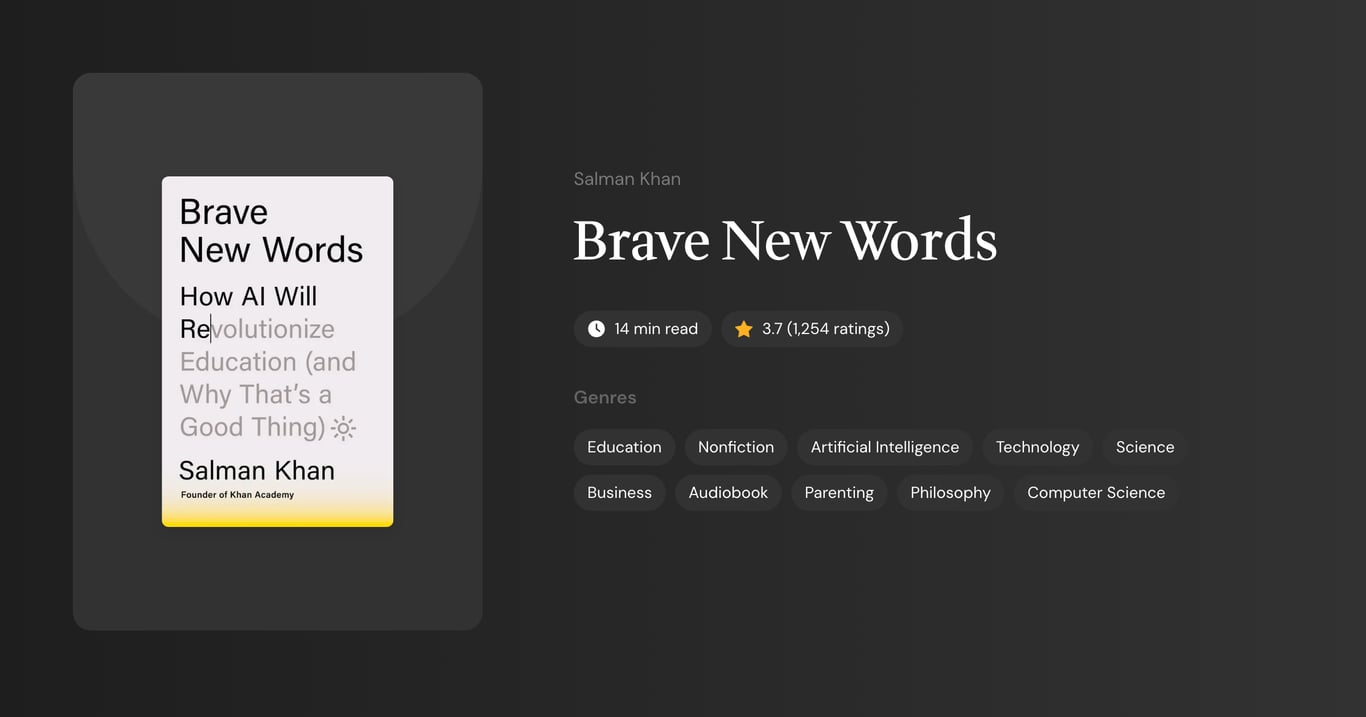The image size is (1366, 717).
Task: Click the Founder of Khan Academy text on cover
Action: pos(236,494)
